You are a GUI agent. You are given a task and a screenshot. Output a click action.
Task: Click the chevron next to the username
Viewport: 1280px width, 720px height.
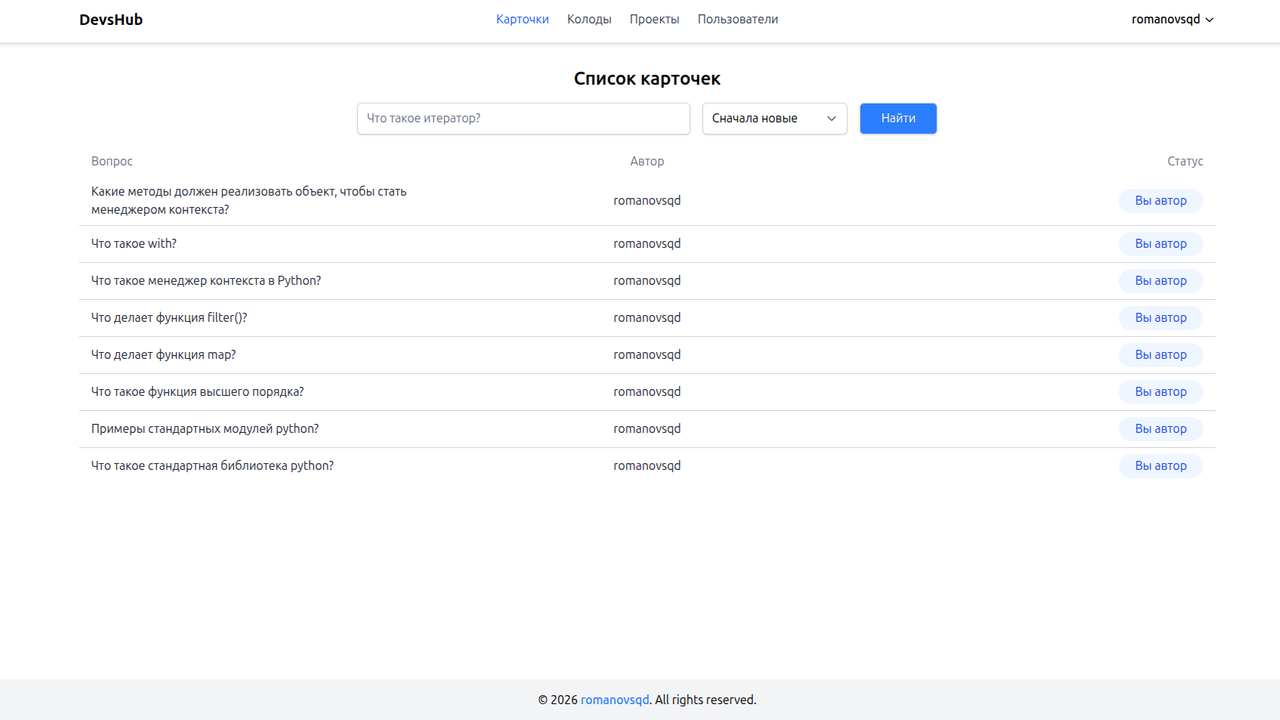coord(1209,19)
